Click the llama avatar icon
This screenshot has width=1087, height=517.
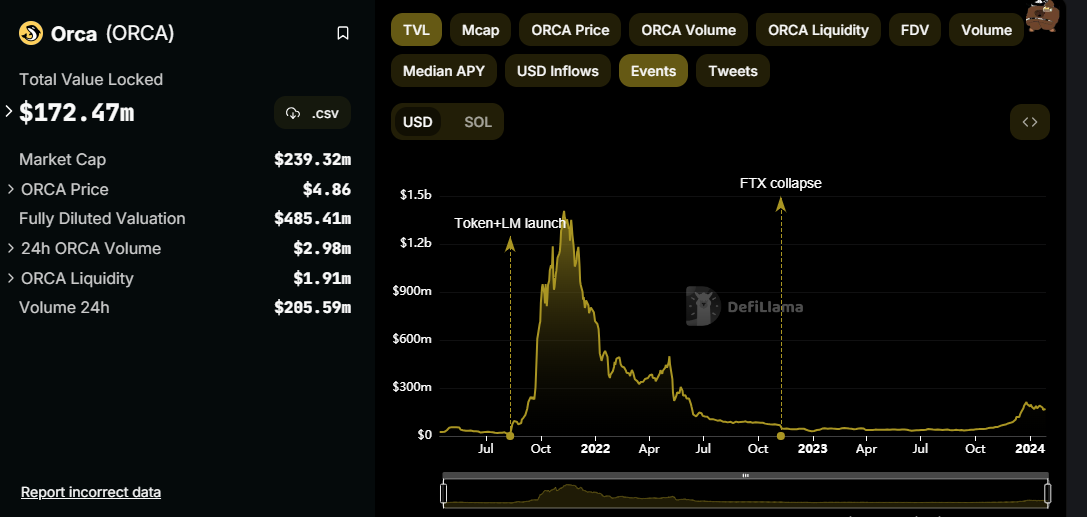1043,17
